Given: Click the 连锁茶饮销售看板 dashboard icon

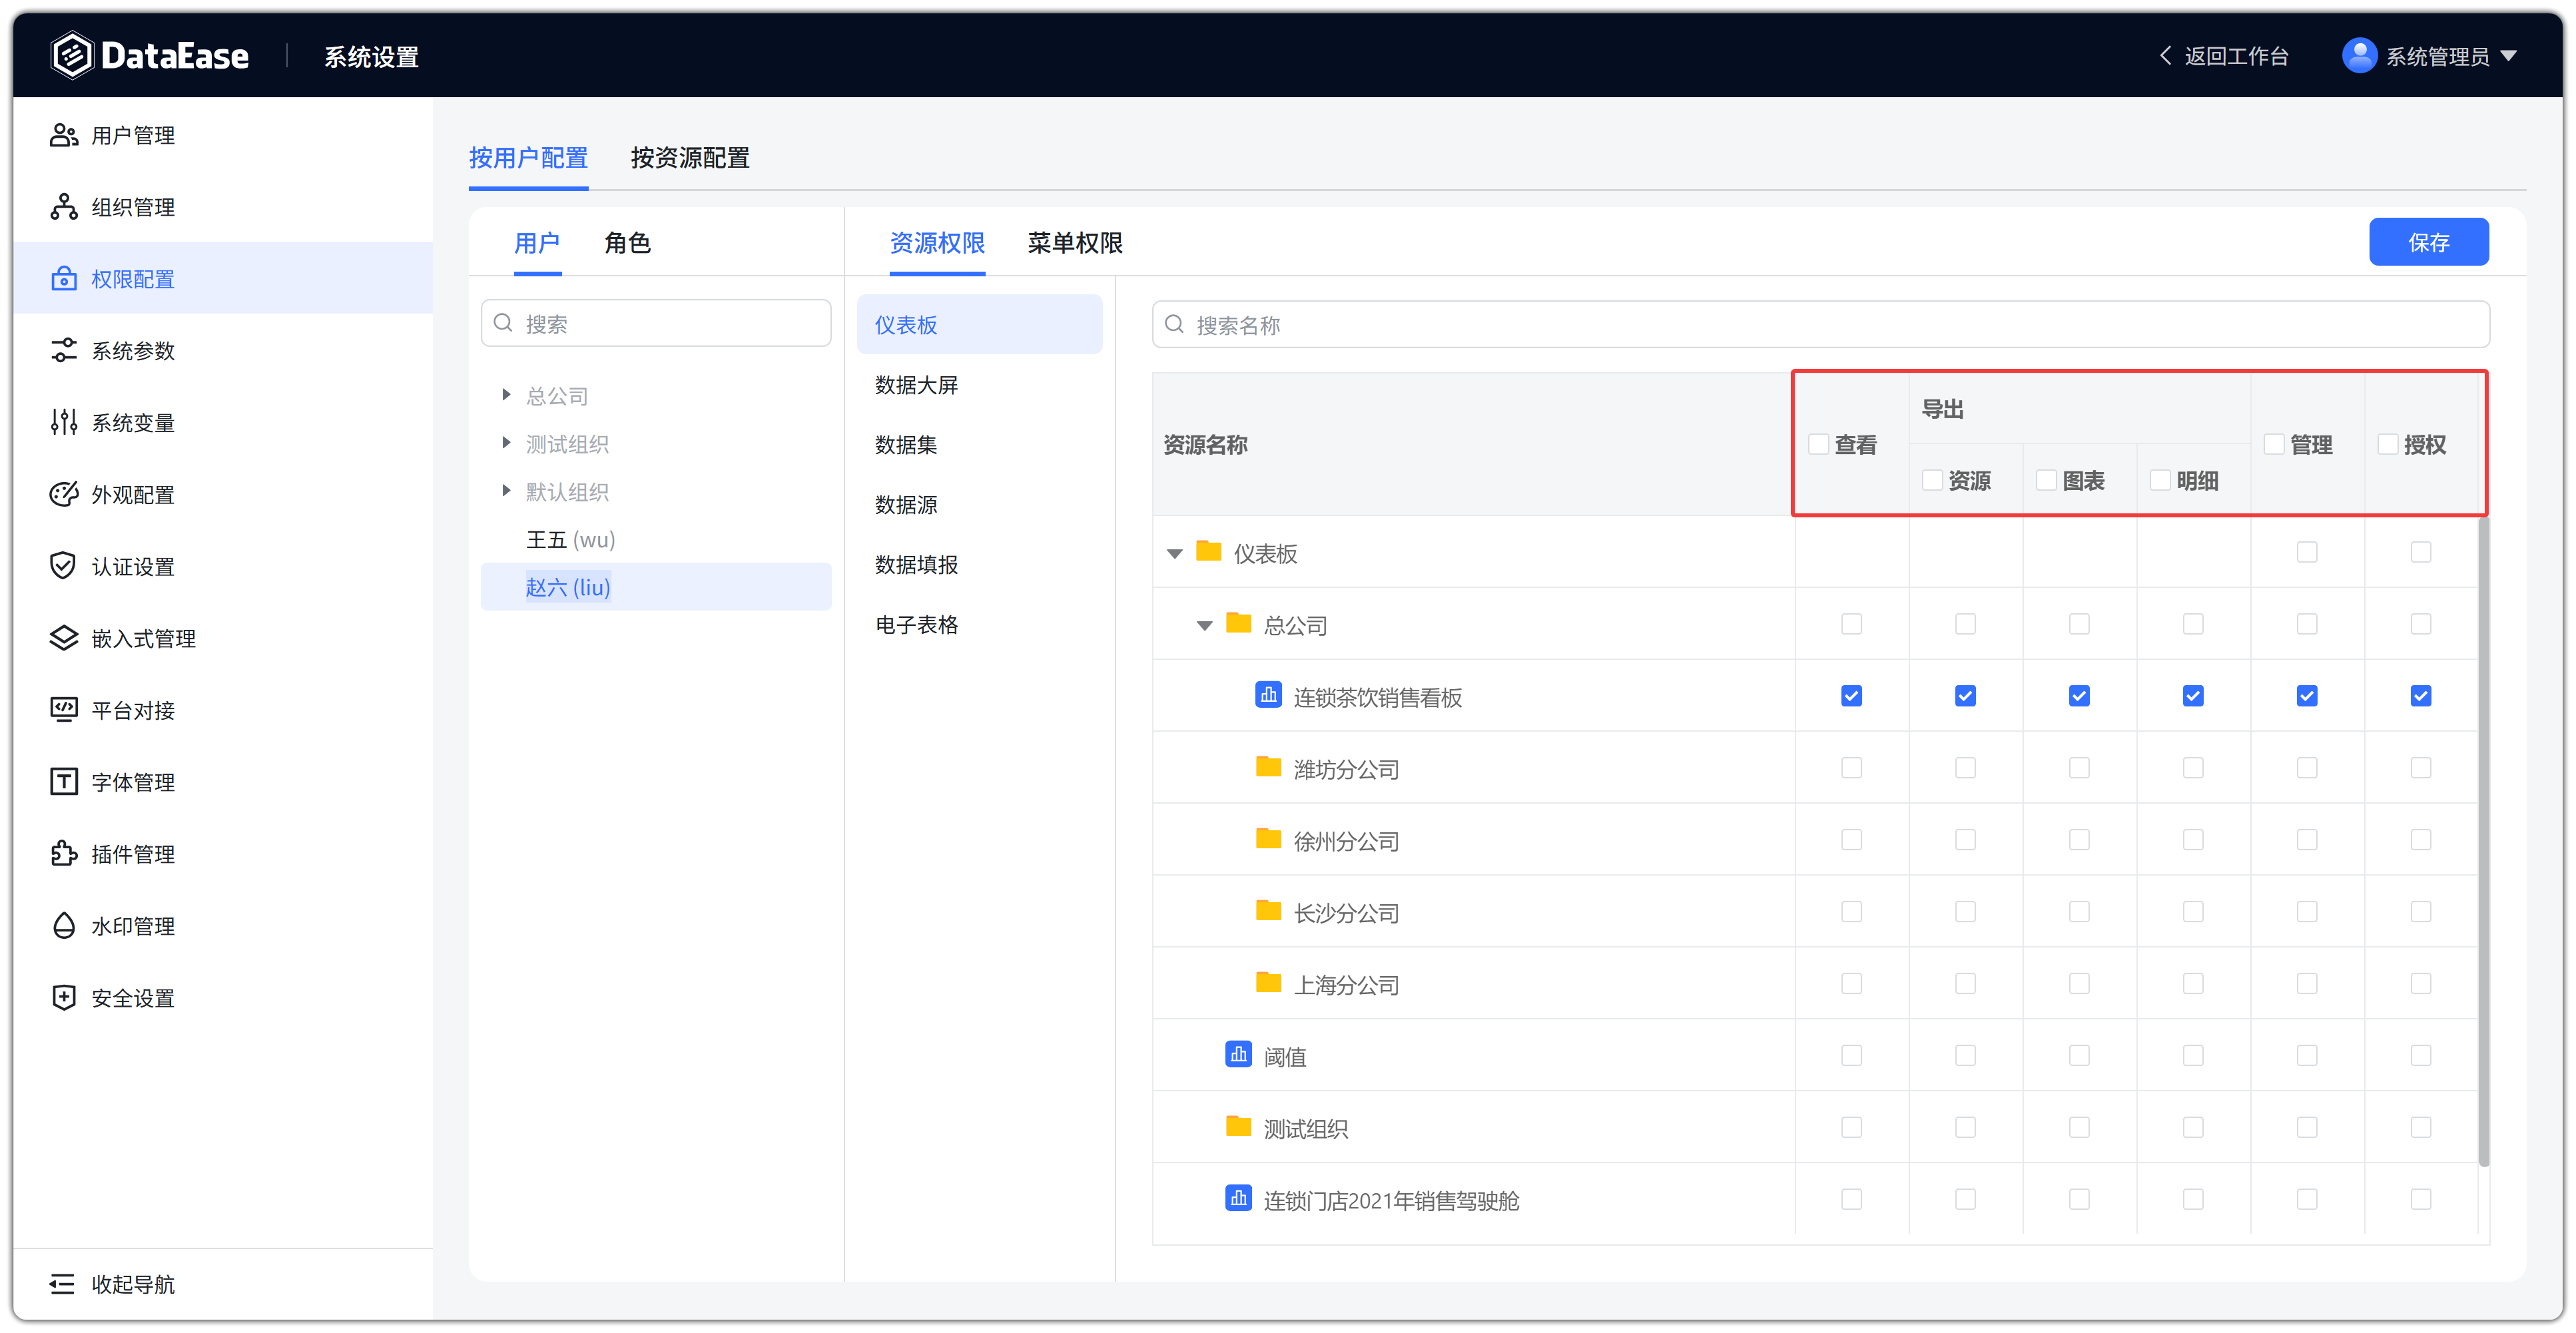Looking at the screenshot, I should tap(1269, 695).
